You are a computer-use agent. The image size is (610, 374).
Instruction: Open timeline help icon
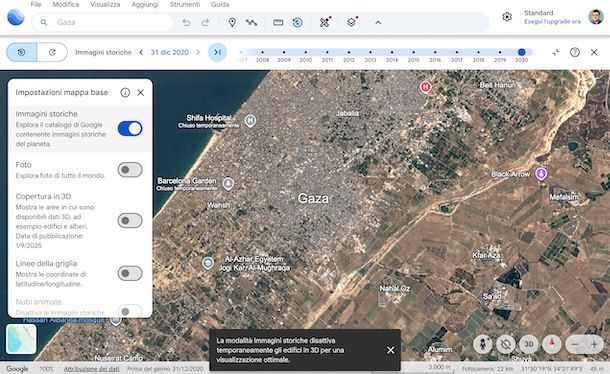(x=575, y=52)
